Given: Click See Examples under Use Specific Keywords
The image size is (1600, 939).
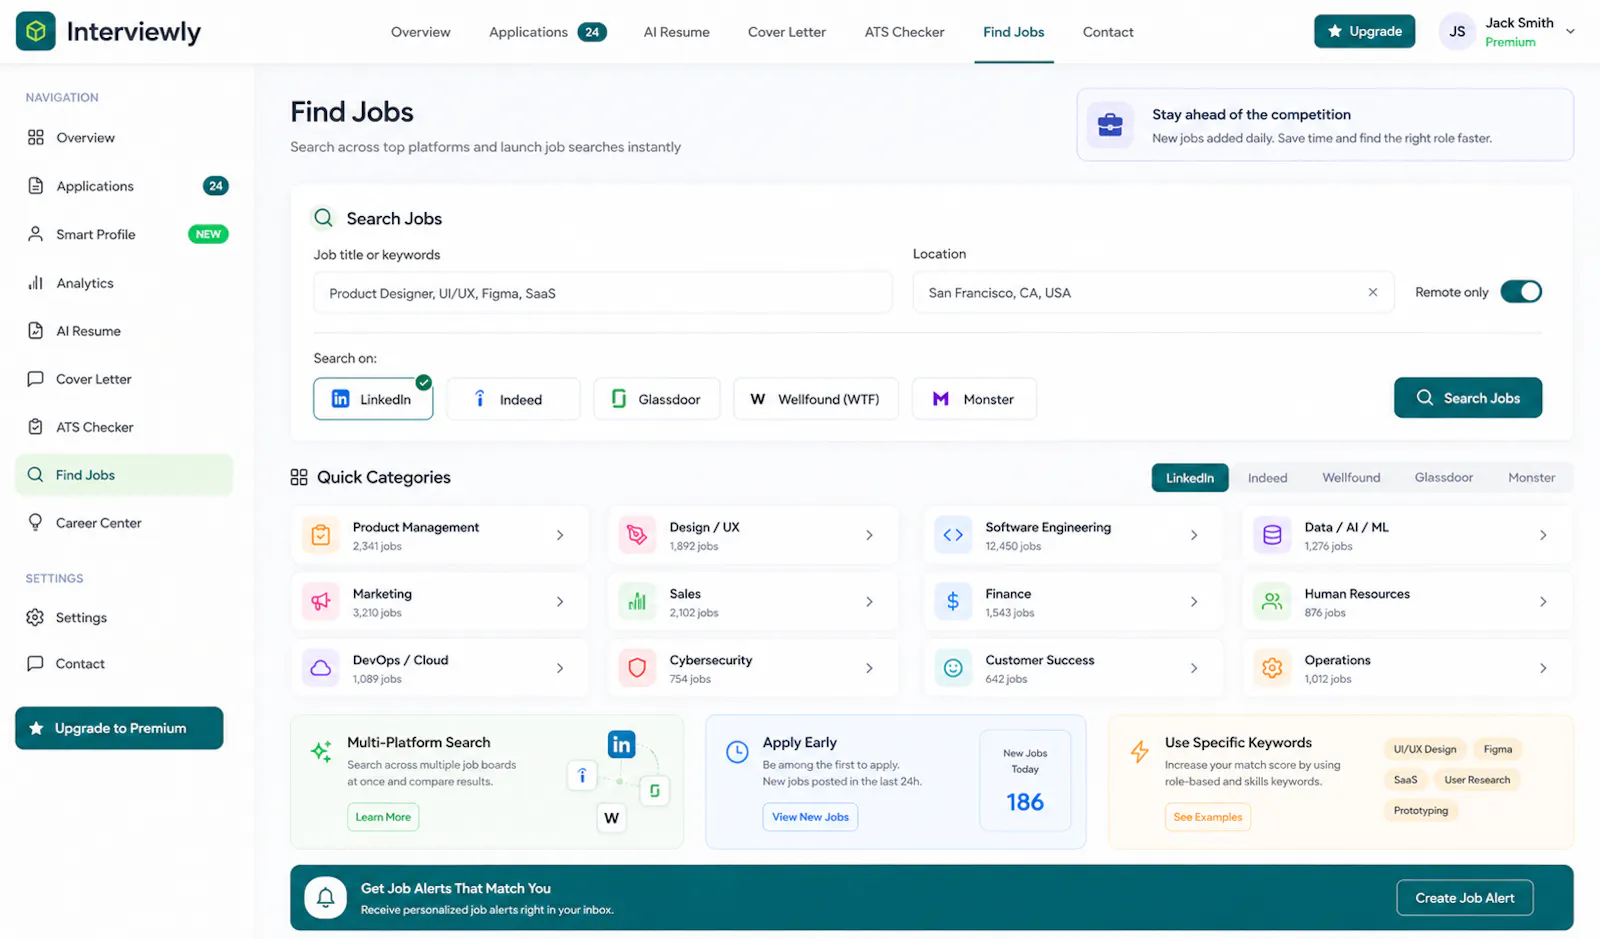Looking at the screenshot, I should point(1207,817).
